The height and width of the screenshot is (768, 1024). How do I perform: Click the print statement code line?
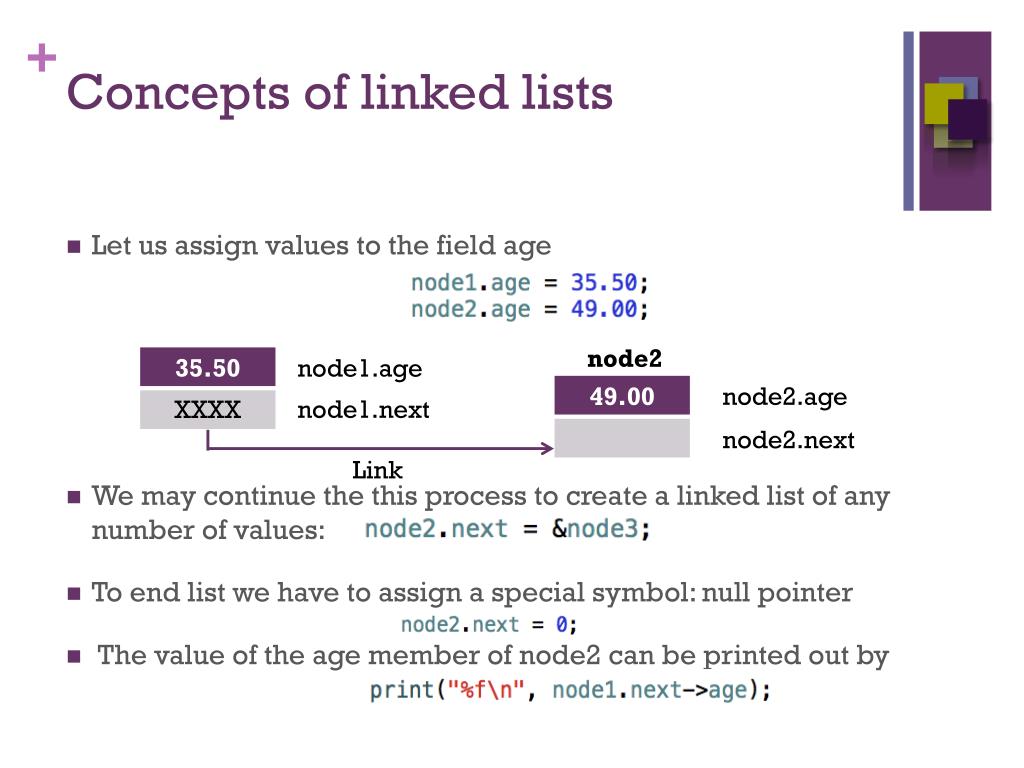click(570, 690)
